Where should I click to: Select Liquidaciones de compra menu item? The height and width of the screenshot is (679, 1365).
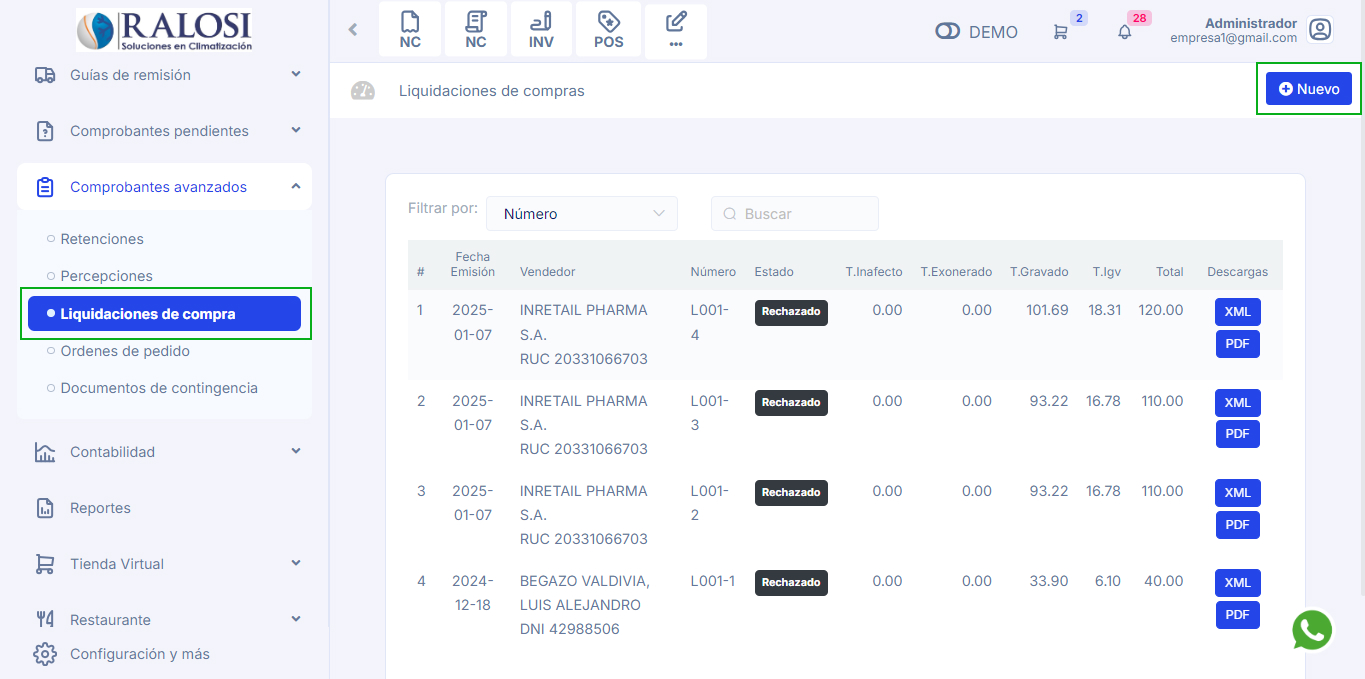point(165,314)
